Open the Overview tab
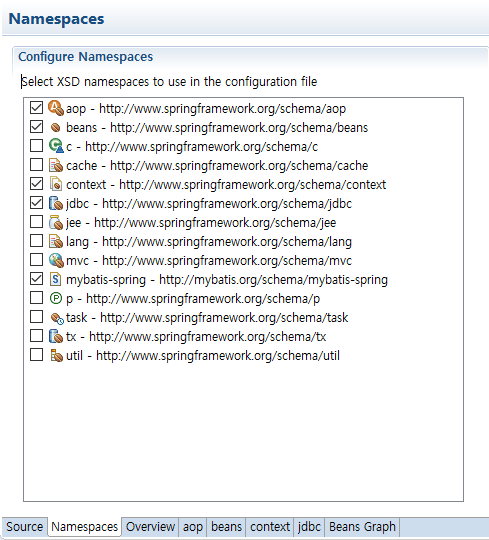Screen dimensions: 489x540 [x=150, y=527]
